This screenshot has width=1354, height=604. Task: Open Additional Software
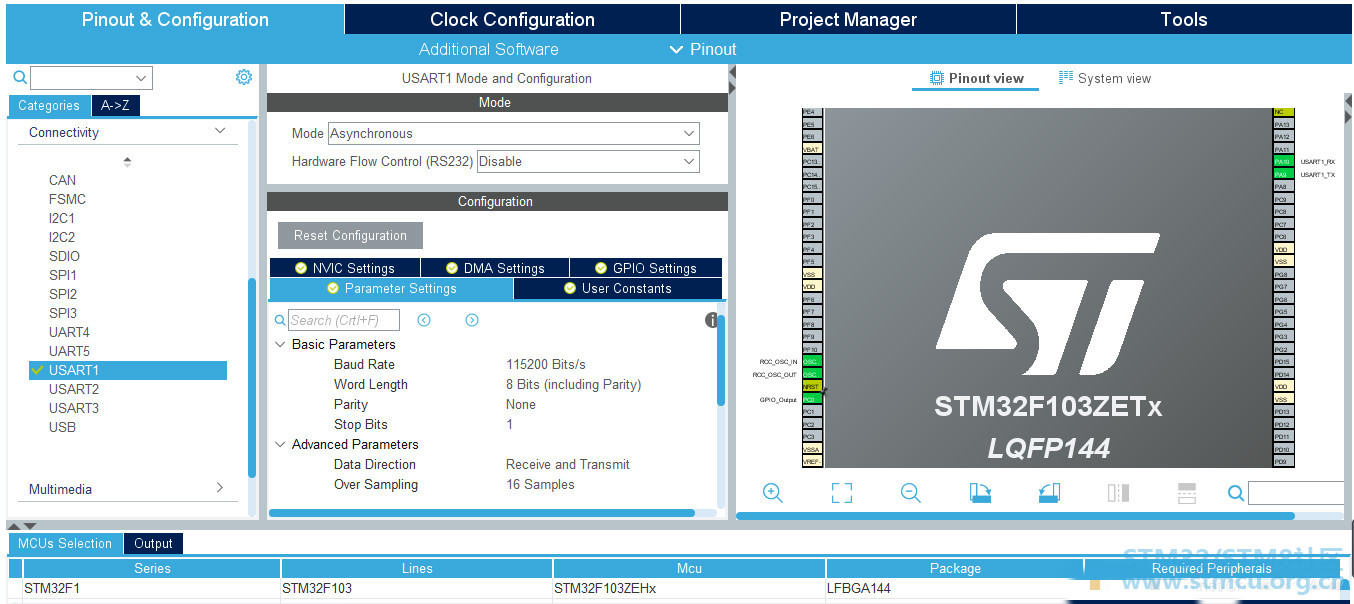pyautogui.click(x=488, y=49)
